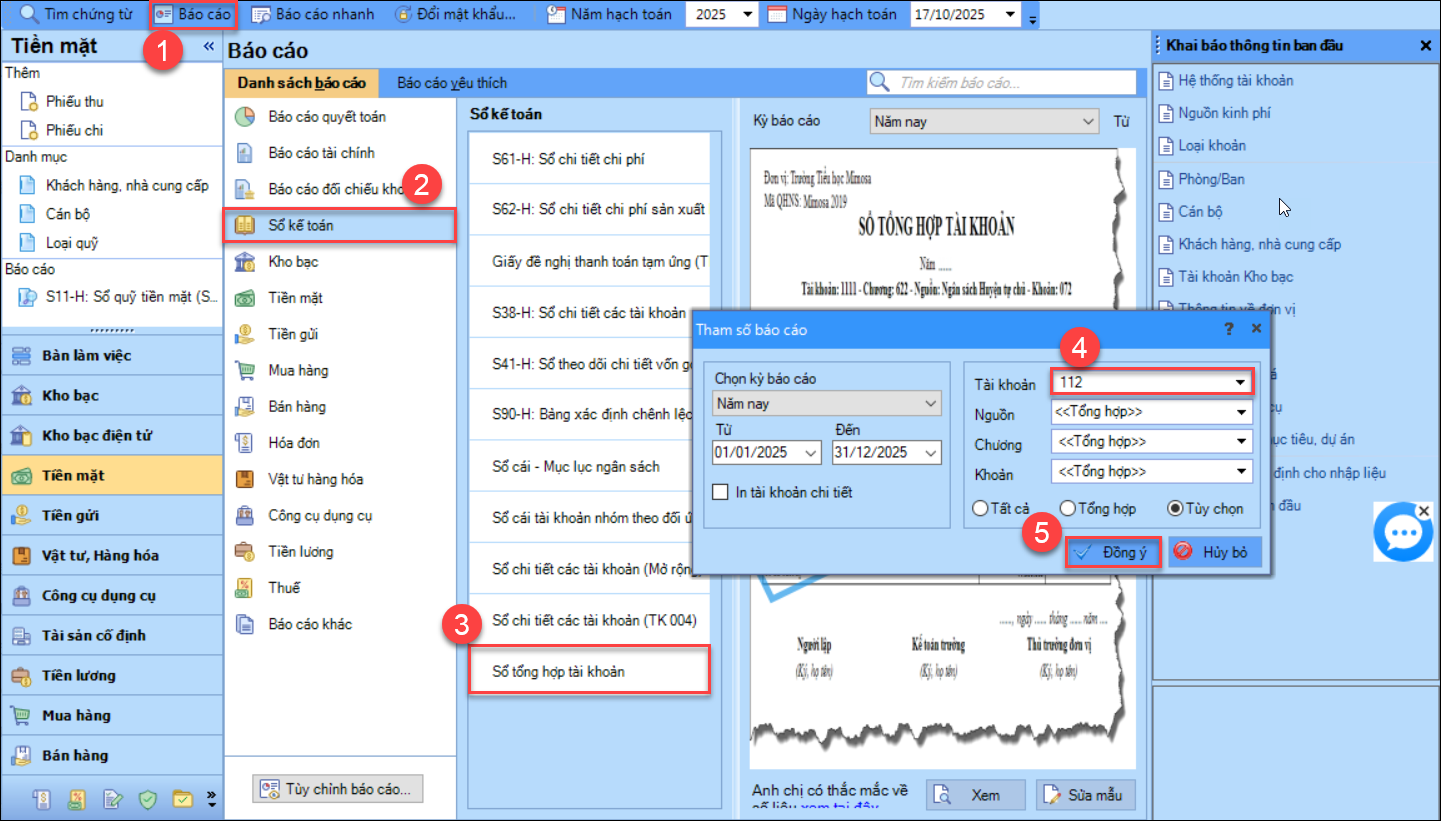Click the blue chat support bubble icon

[x=1403, y=533]
